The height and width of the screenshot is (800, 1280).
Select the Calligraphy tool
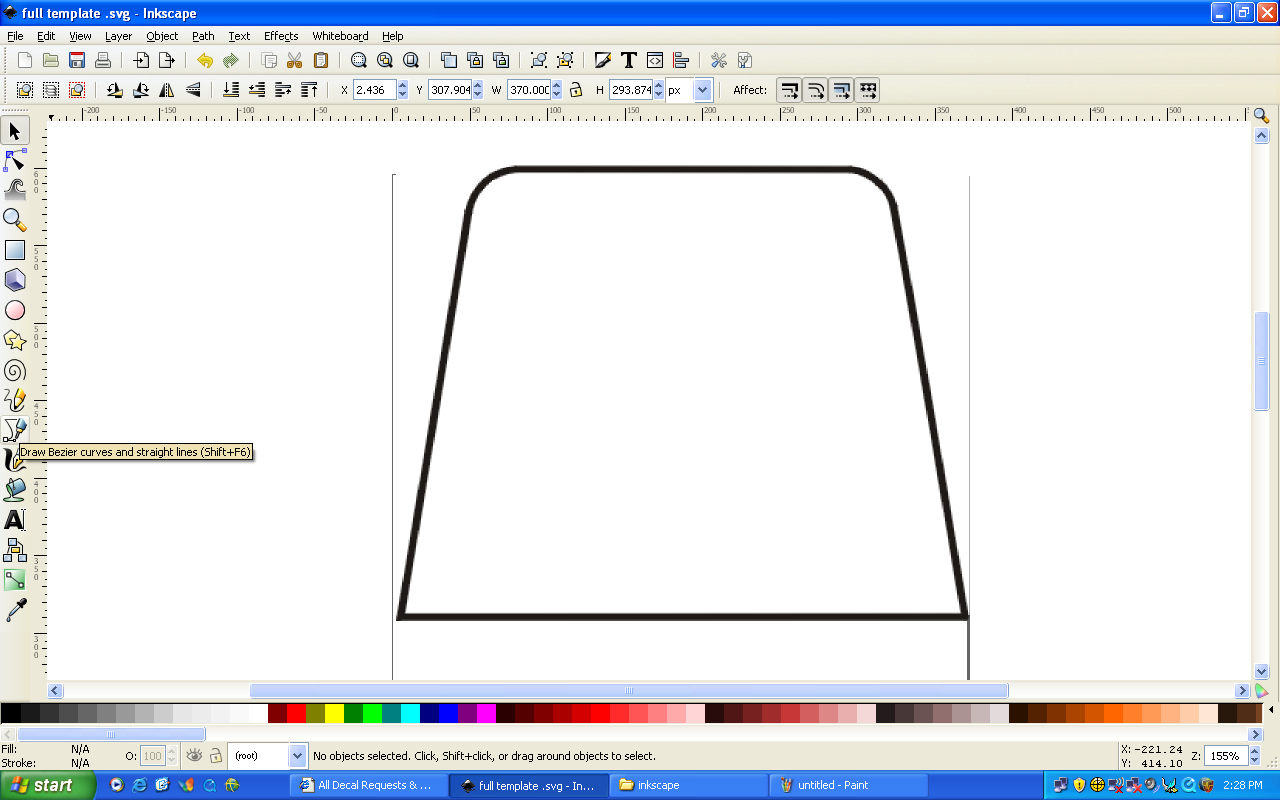(x=15, y=460)
